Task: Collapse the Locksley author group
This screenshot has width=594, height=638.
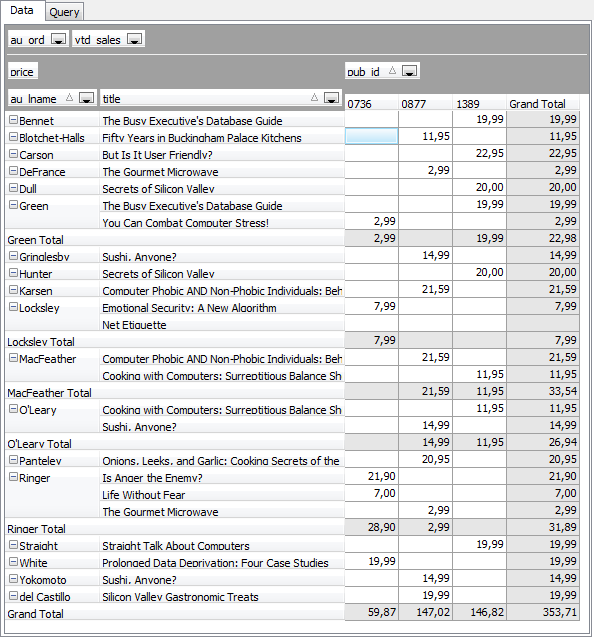Action: 13,307
